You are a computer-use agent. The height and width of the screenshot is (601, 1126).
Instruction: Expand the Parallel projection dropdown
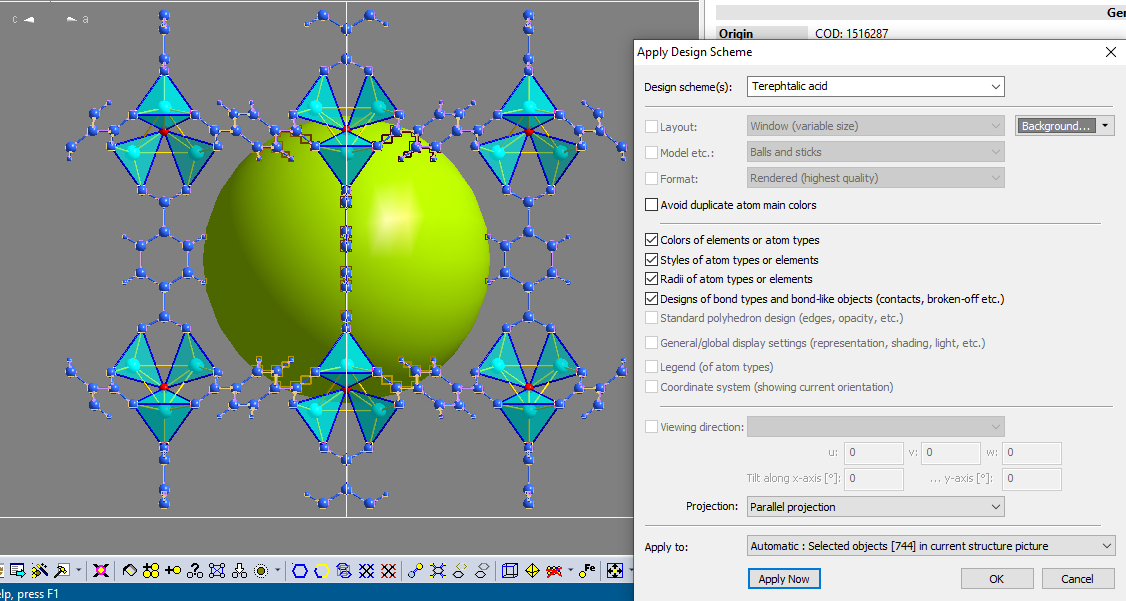995,506
